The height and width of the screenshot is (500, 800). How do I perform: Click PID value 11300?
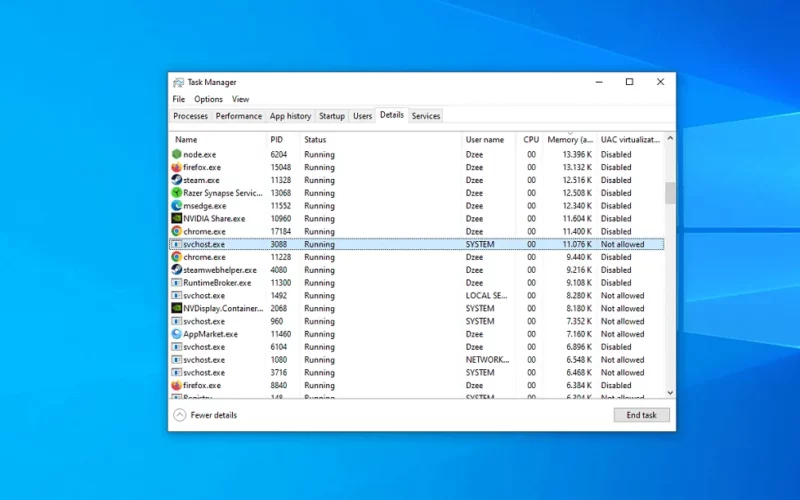[281, 283]
